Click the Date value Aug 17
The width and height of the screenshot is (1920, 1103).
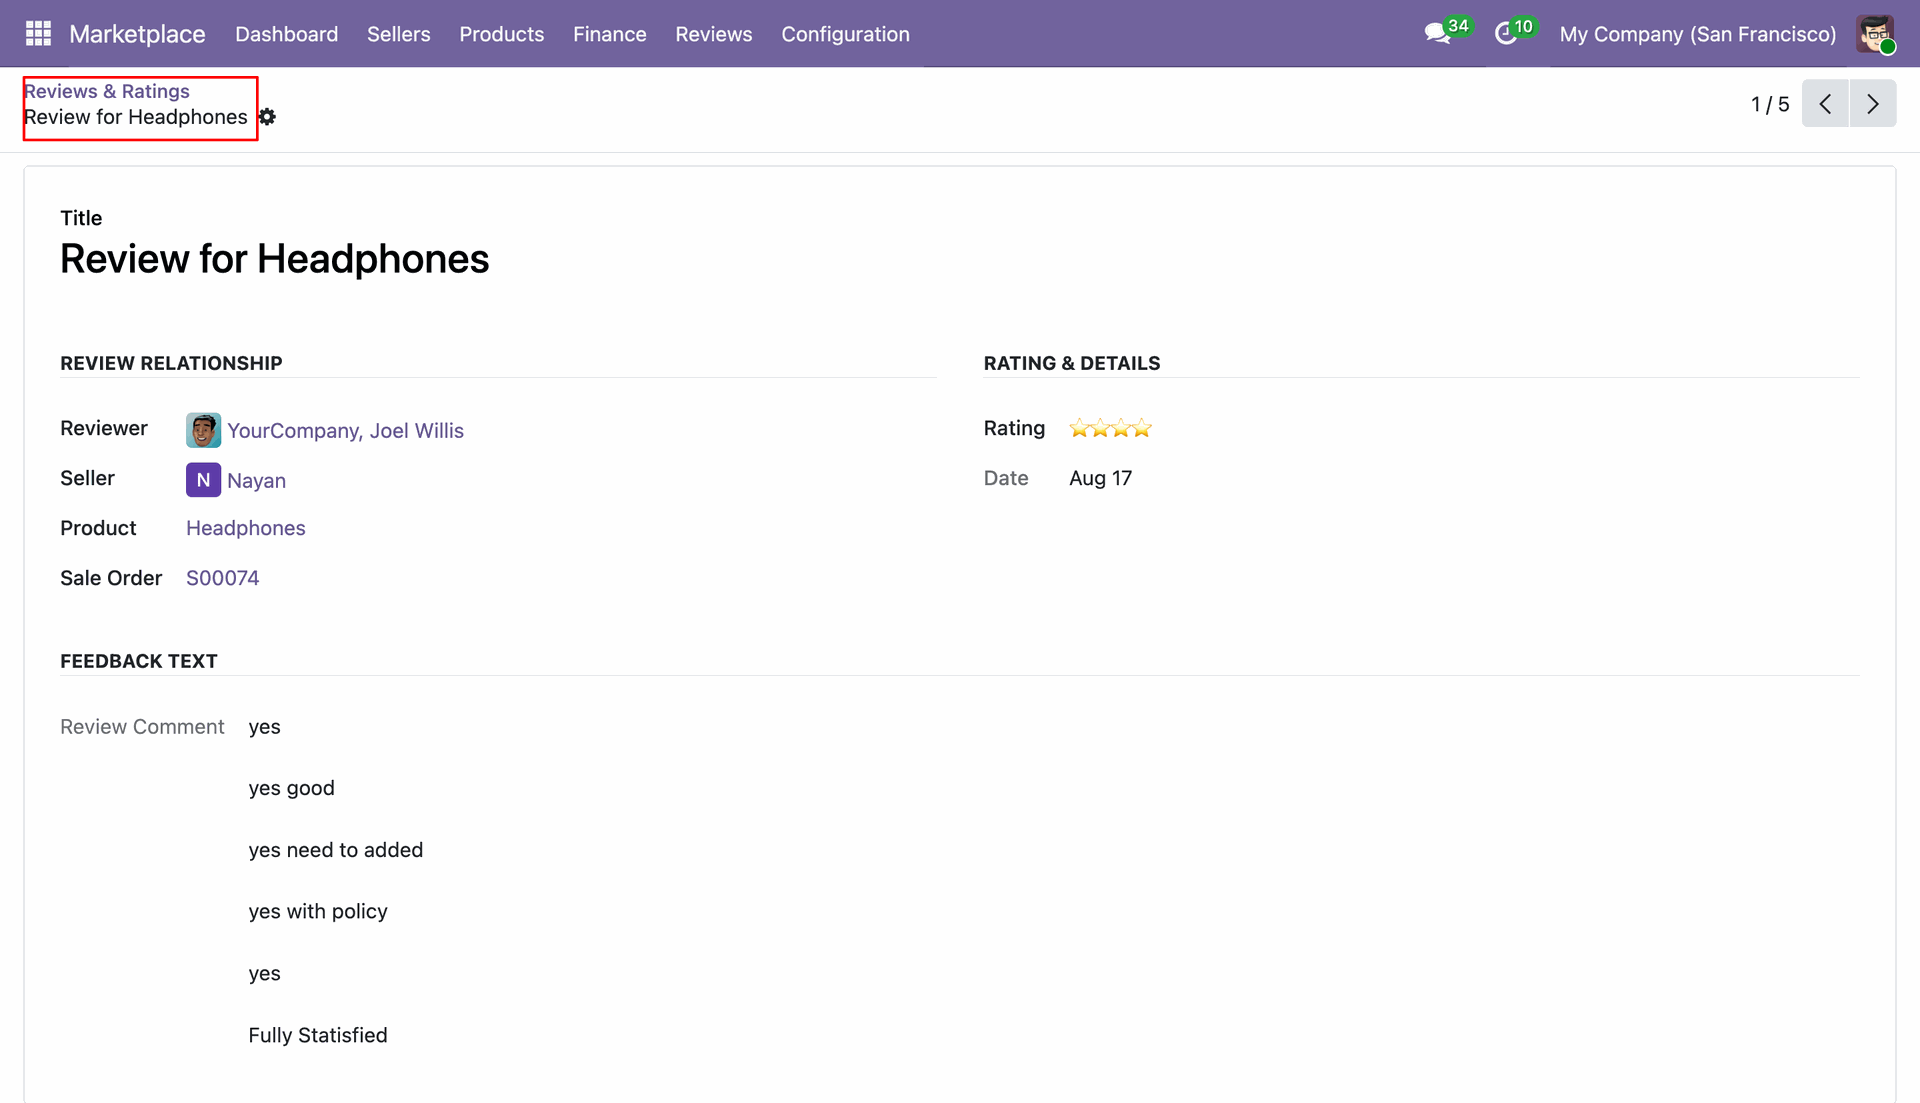1100,478
